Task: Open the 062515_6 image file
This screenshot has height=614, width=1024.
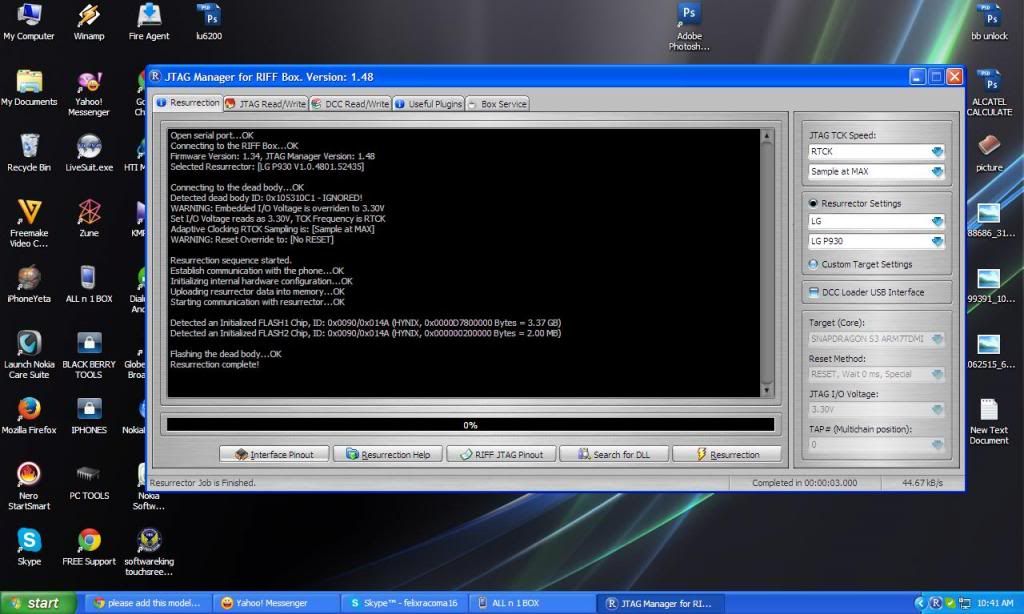Action: [989, 350]
